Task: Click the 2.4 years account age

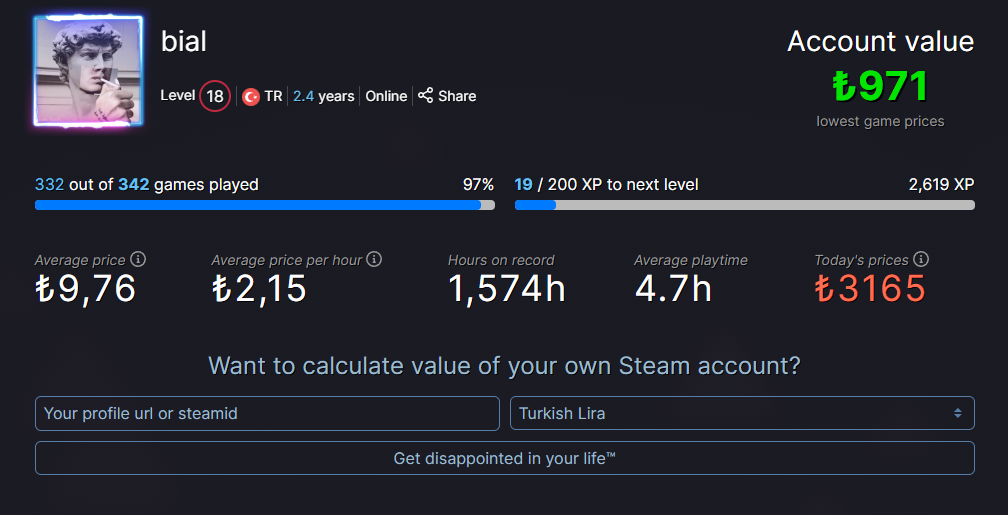Action: pos(323,96)
